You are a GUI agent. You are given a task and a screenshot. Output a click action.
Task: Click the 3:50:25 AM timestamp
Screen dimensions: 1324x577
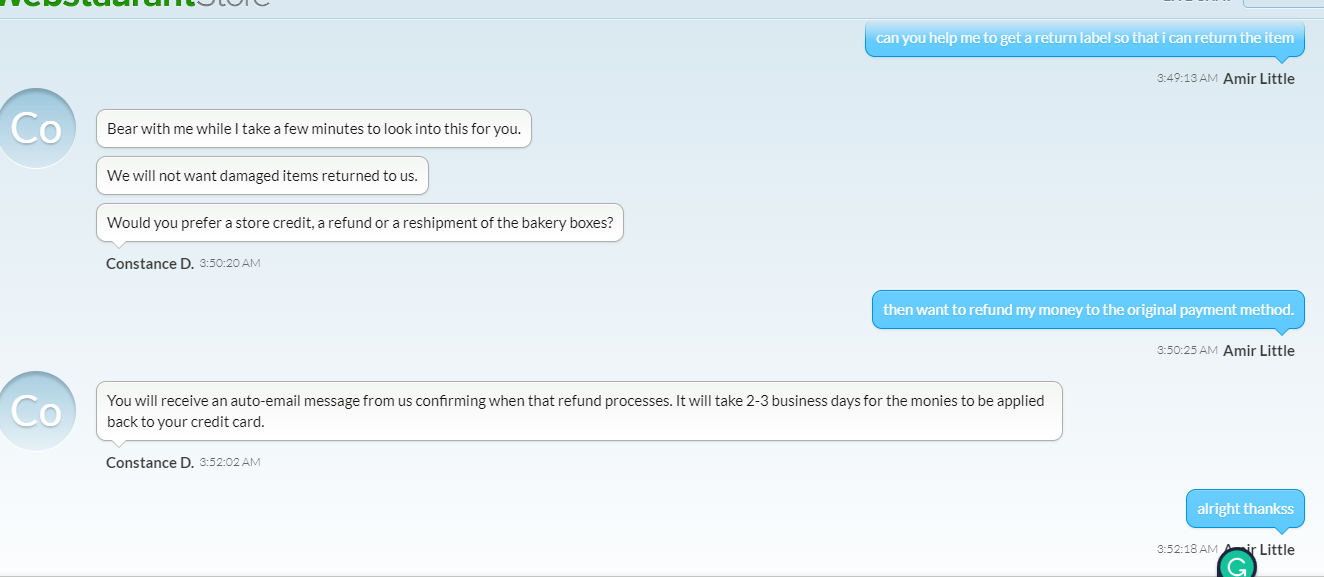click(1187, 350)
